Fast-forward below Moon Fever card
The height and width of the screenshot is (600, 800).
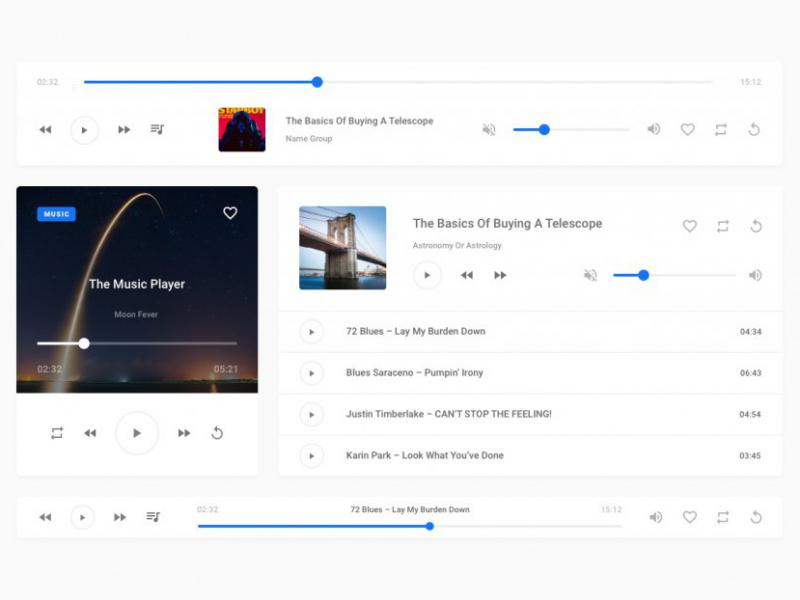[184, 433]
